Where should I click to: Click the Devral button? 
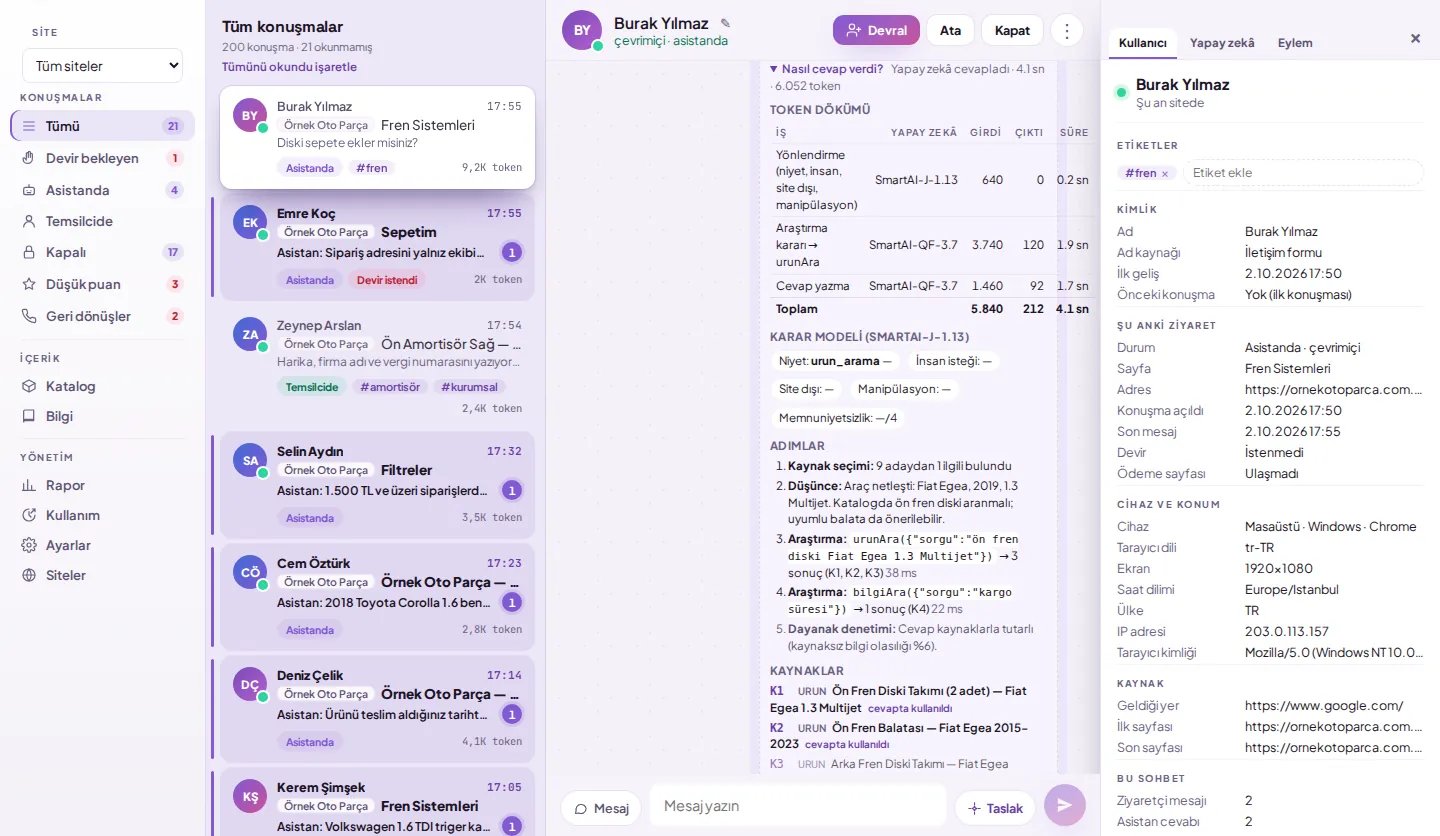876,30
